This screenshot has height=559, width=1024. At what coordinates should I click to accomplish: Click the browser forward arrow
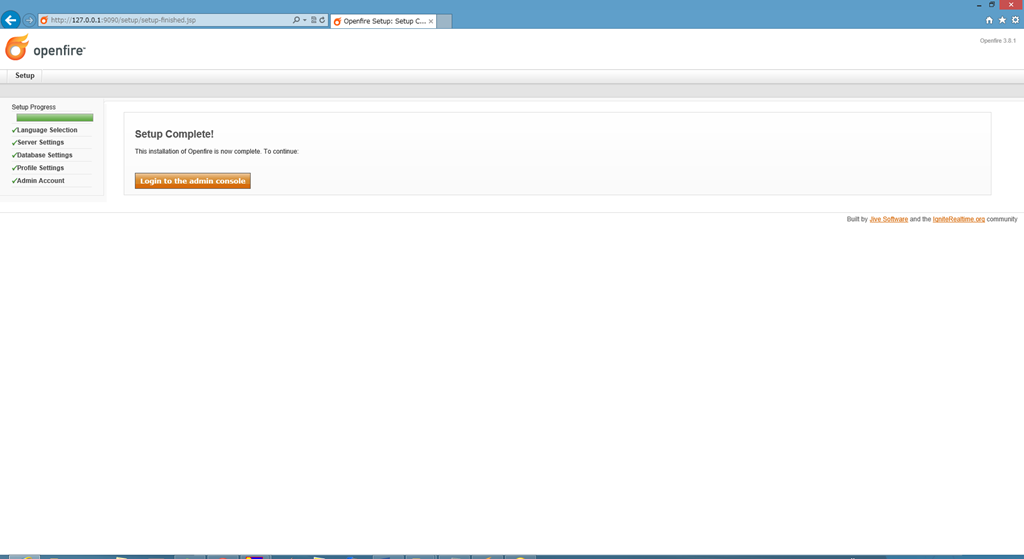pos(29,20)
